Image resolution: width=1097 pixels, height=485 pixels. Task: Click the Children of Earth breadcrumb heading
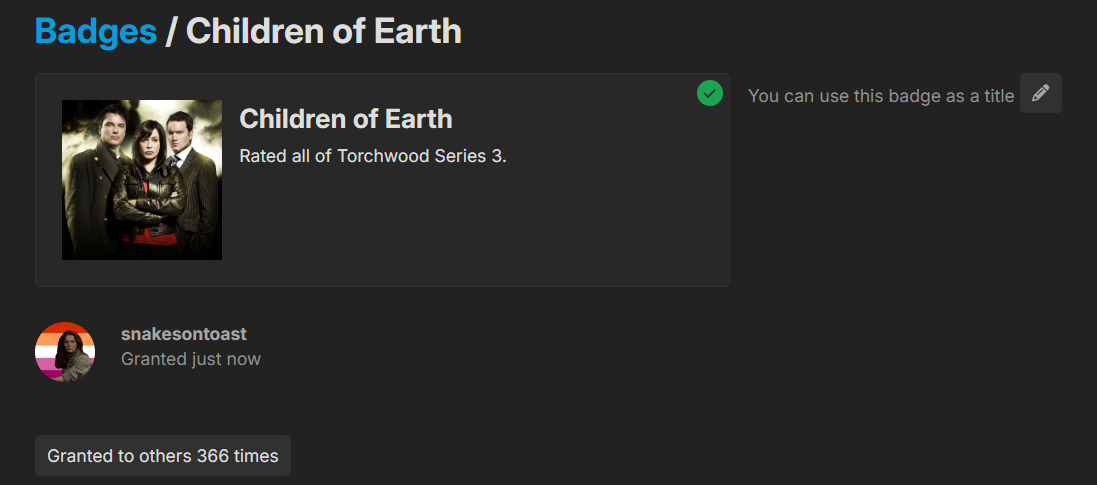pos(324,31)
